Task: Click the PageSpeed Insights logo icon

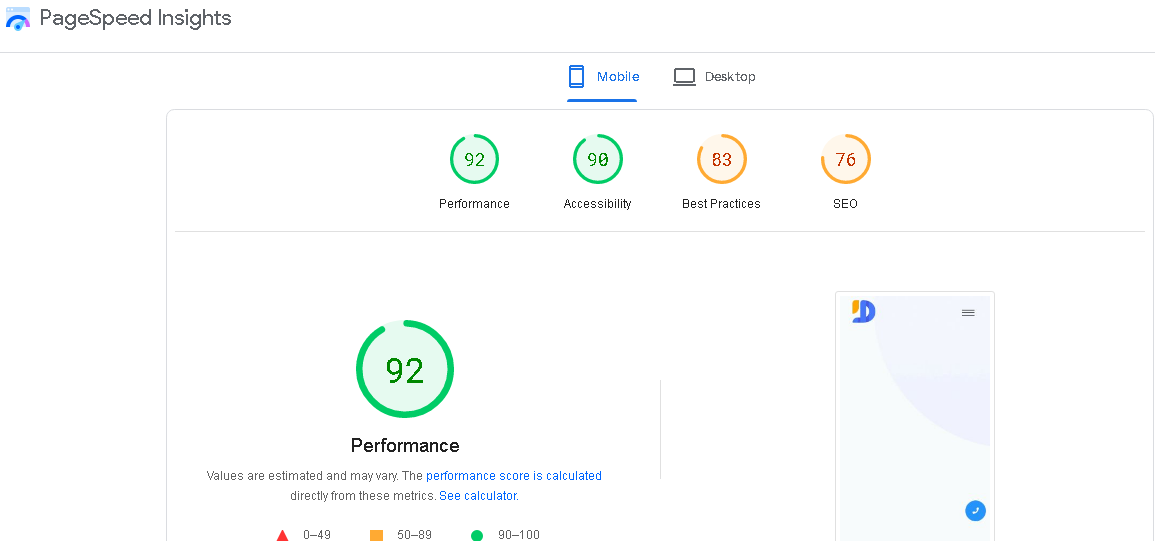Action: (18, 18)
